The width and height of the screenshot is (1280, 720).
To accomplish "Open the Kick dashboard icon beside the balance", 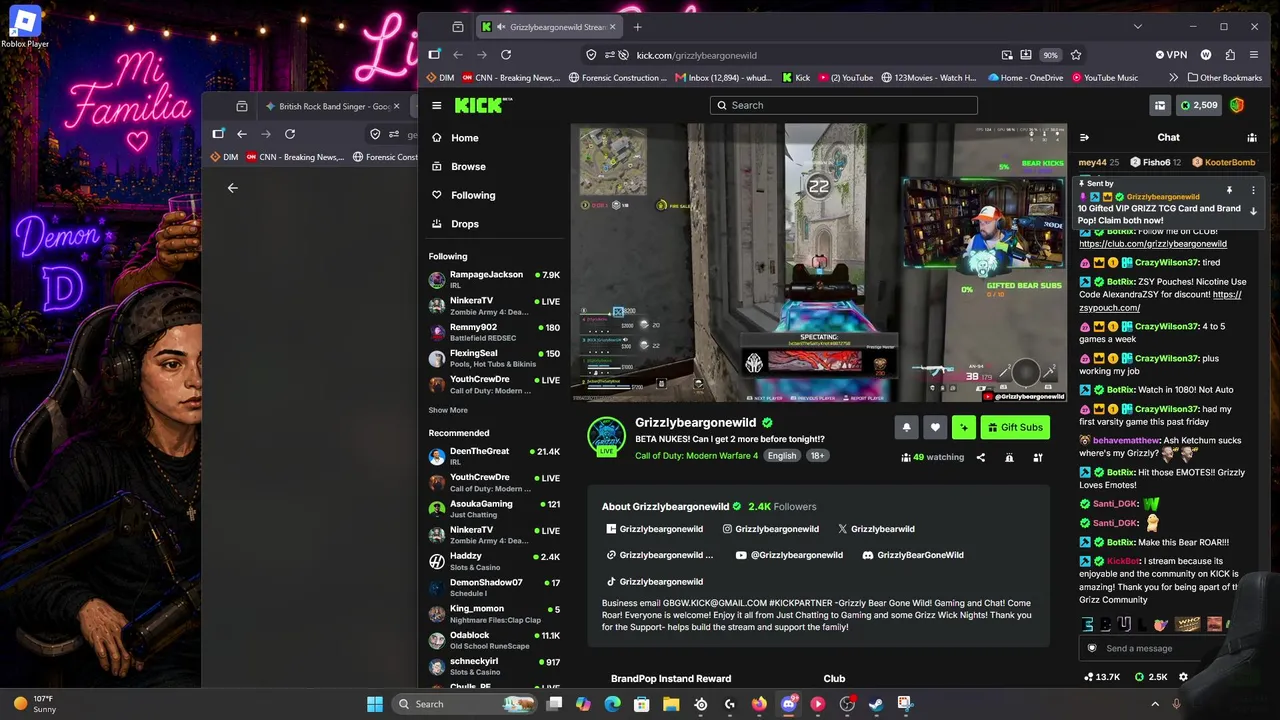I will coord(1160,105).
